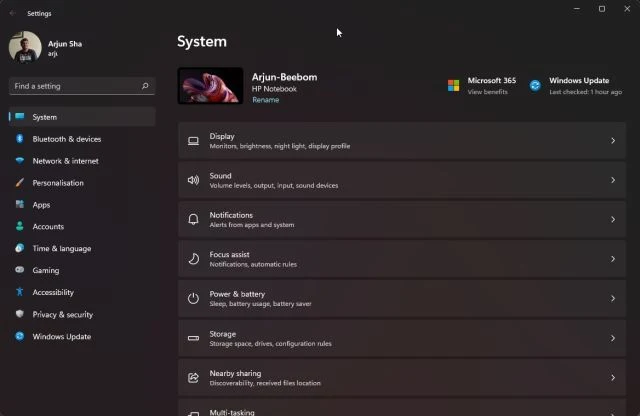The image size is (640, 416).
Task: Click the back arrow beside Settings title
Action: click(x=12, y=13)
